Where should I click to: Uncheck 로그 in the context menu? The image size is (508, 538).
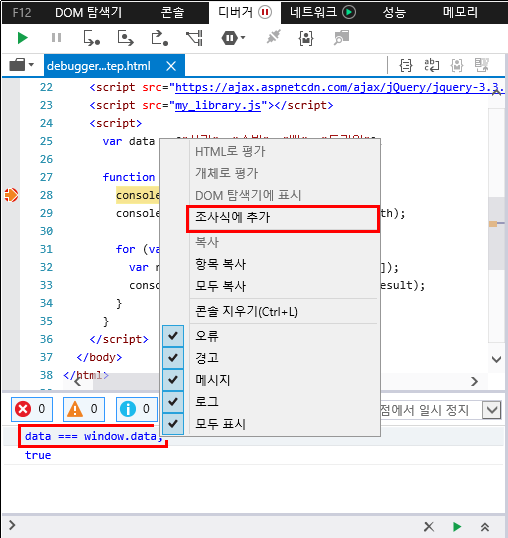tap(173, 401)
